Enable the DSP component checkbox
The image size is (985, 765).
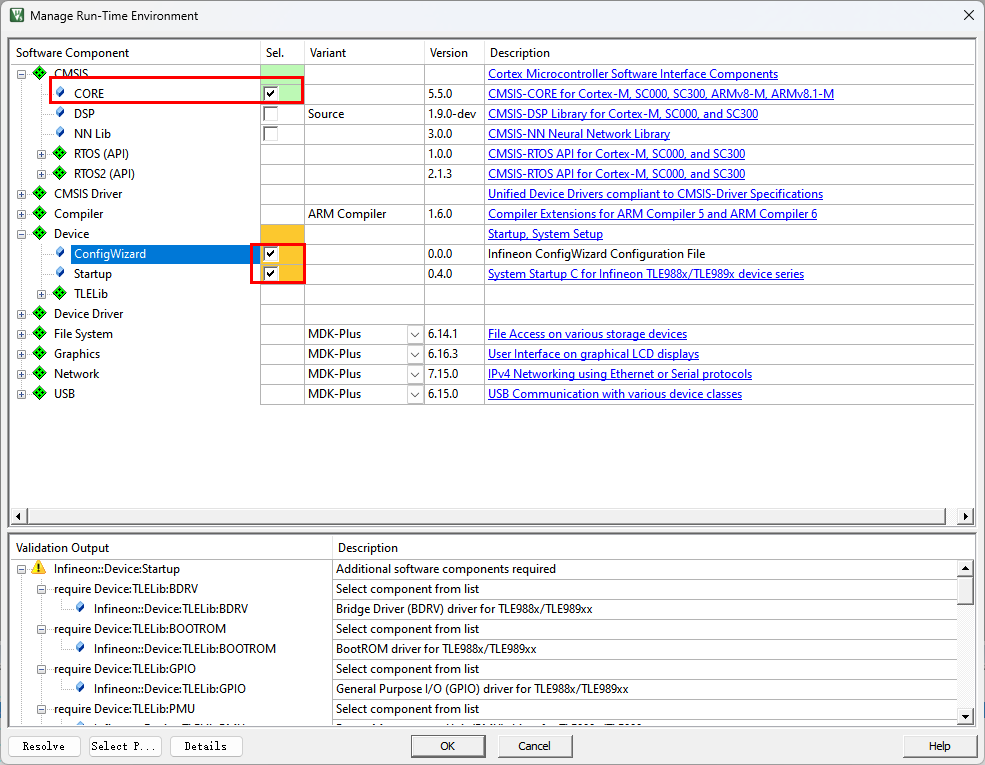(x=270, y=114)
